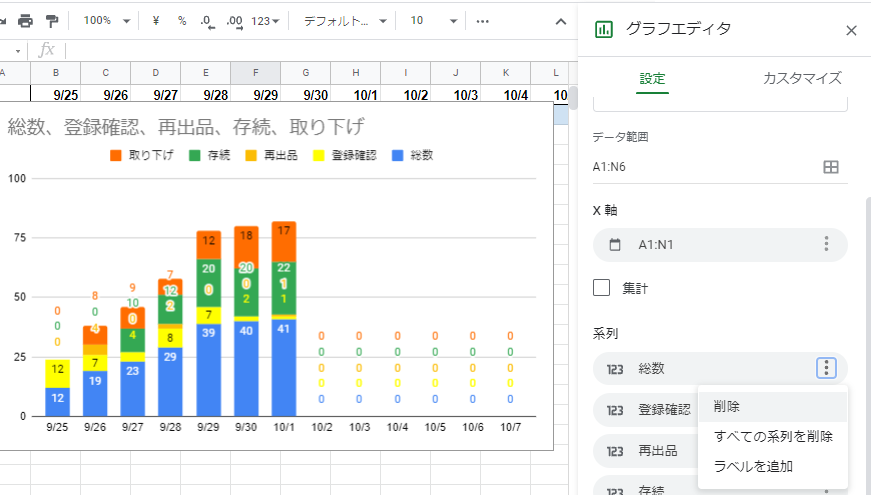This screenshot has width=871, height=495.
Task: Click the 総数 legend blue swatch
Action: click(x=397, y=156)
